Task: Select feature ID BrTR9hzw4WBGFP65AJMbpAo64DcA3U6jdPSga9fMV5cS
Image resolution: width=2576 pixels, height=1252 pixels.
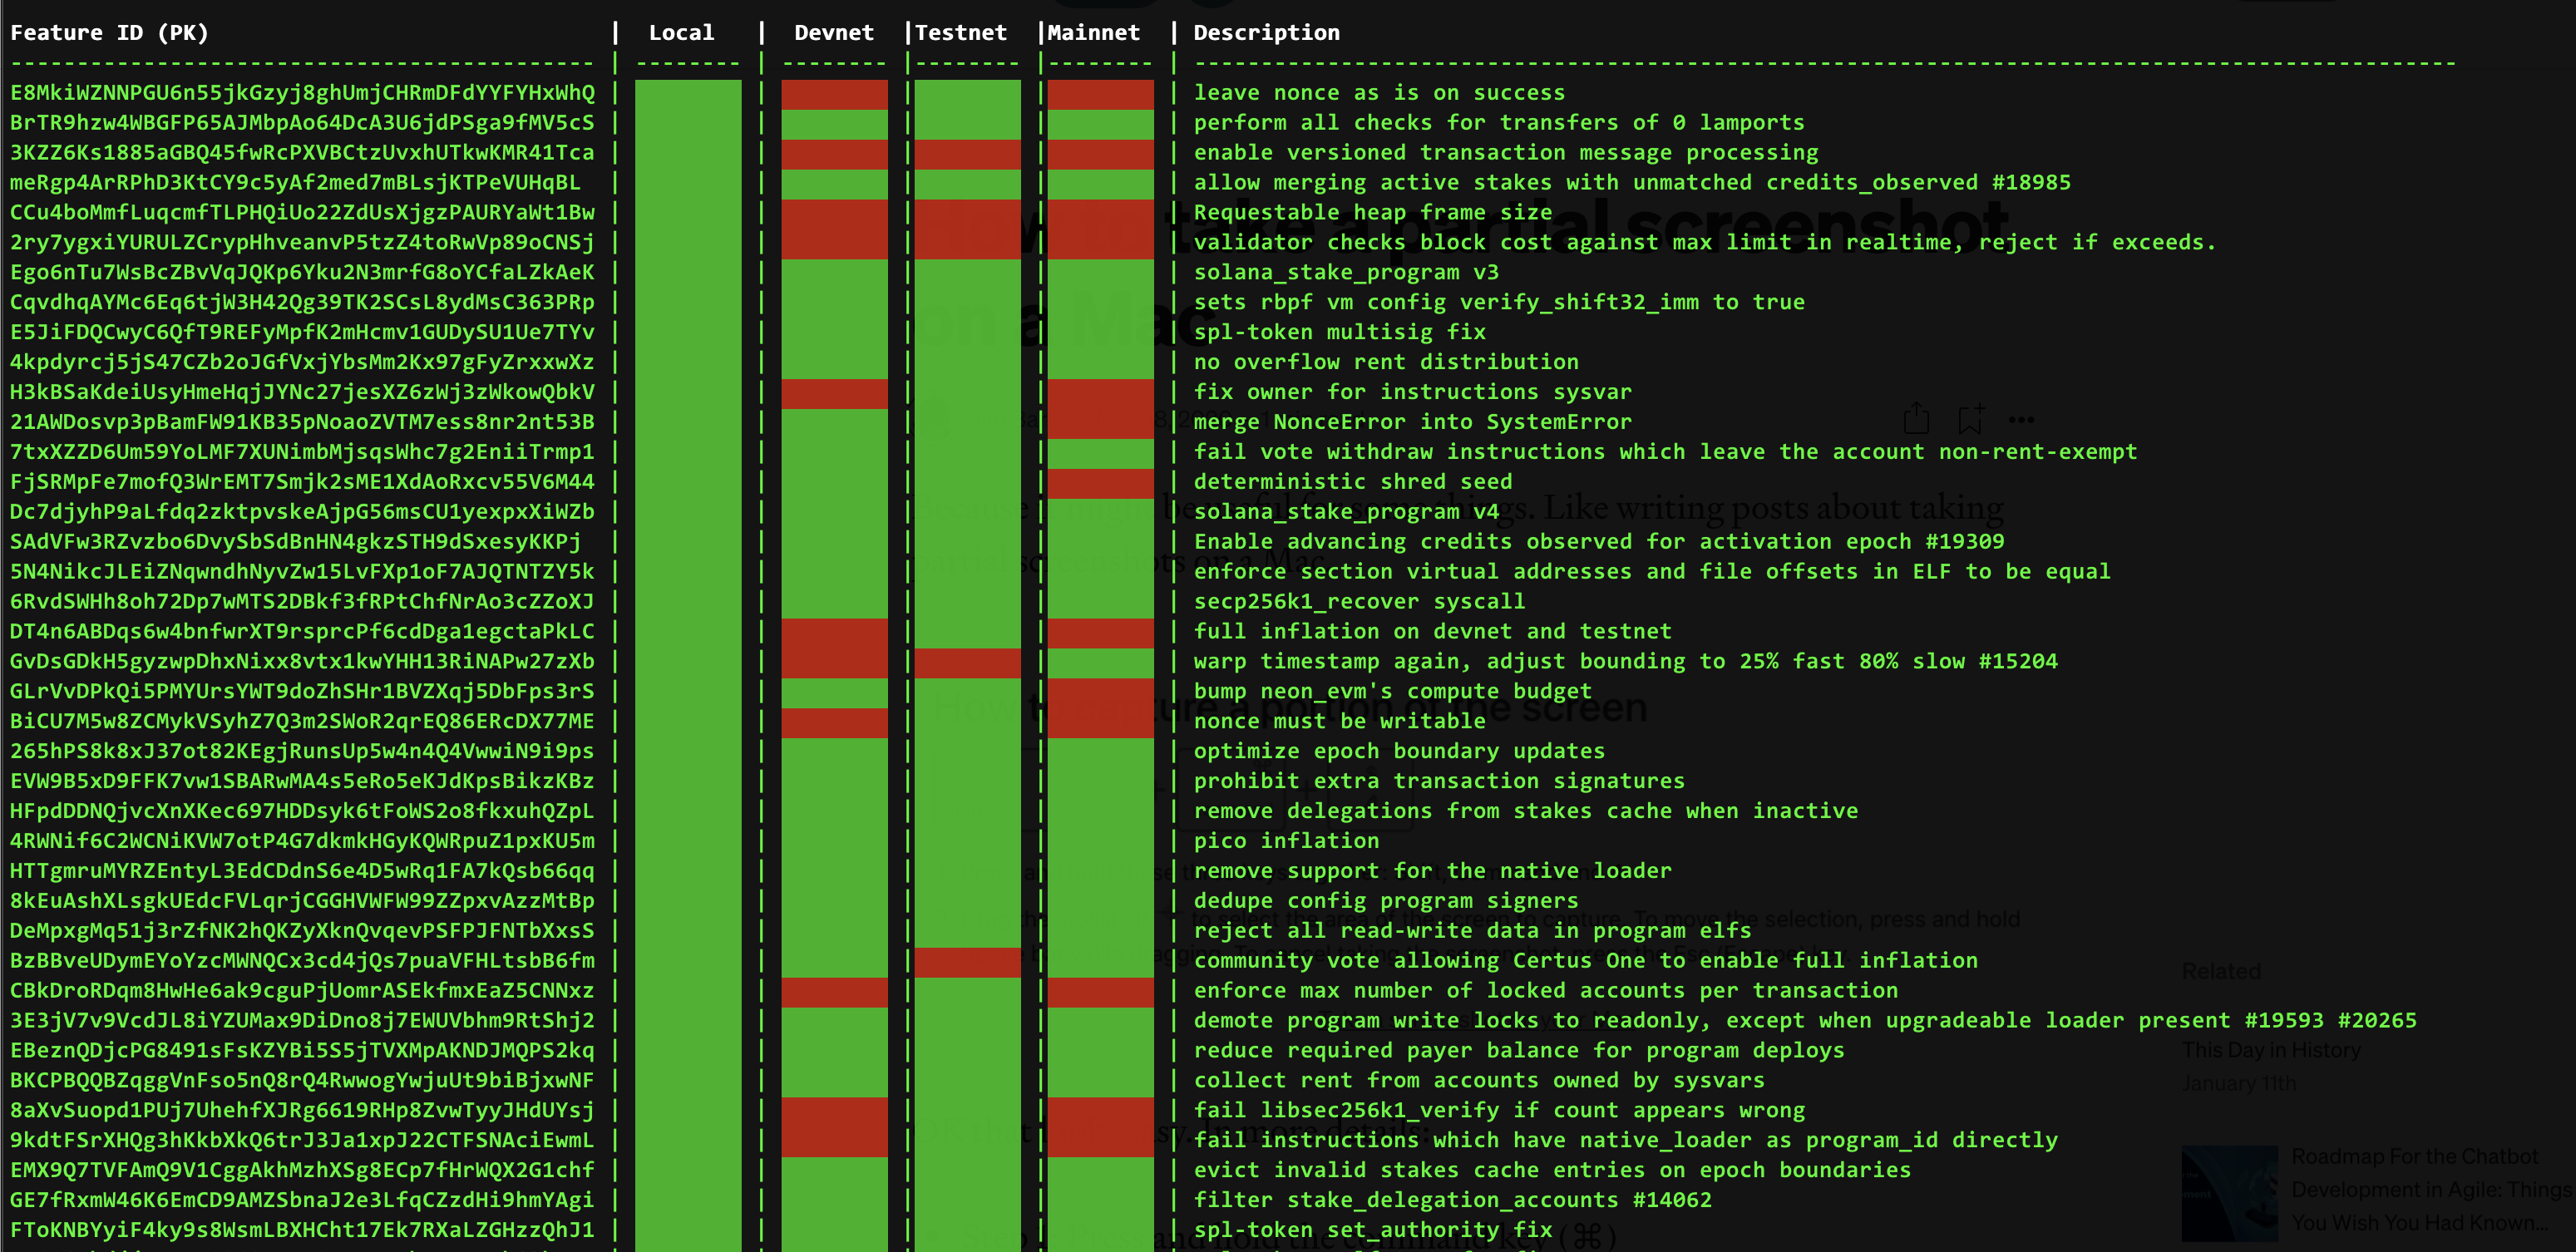Action: click(x=302, y=123)
